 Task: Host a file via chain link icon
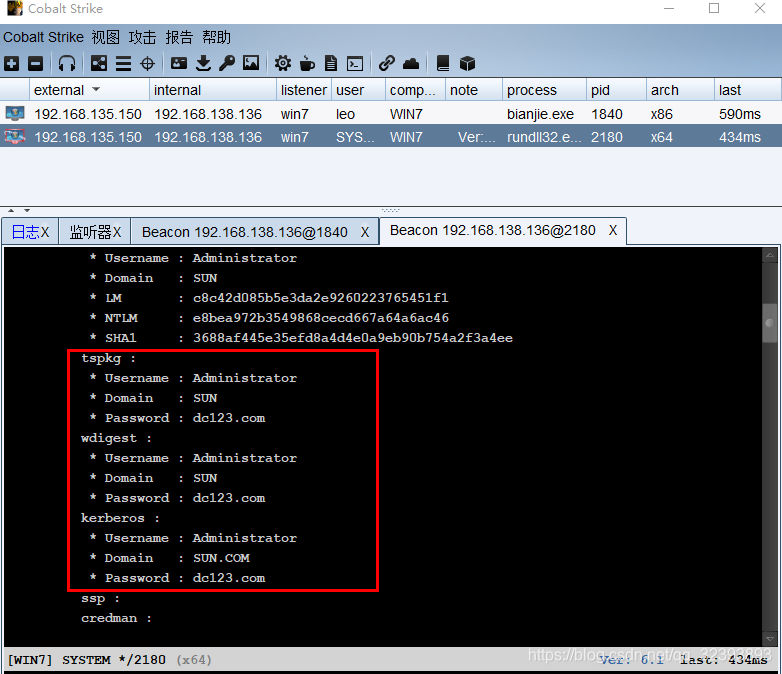pos(387,63)
